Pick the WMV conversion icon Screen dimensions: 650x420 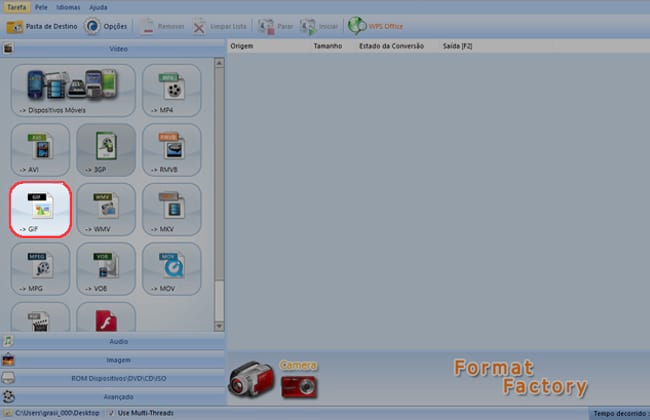point(106,208)
